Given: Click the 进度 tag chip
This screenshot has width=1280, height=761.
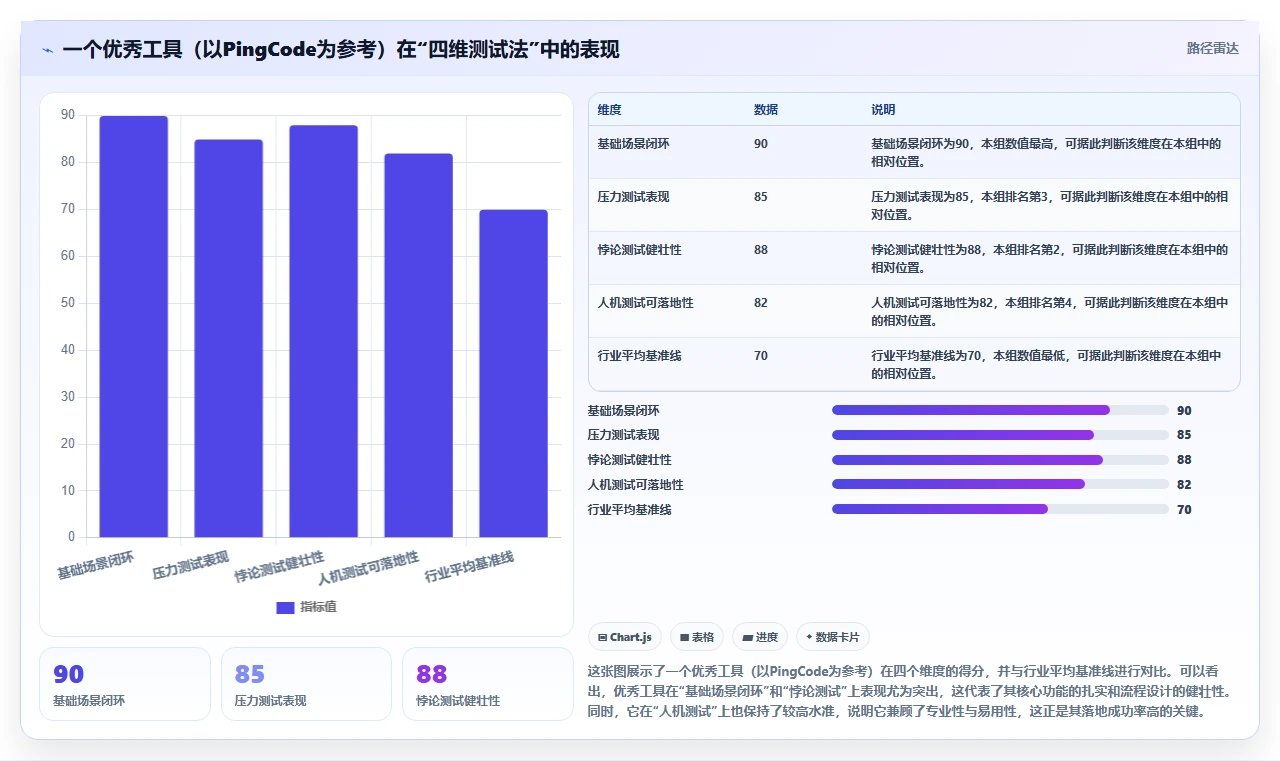Looking at the screenshot, I should pos(760,637).
